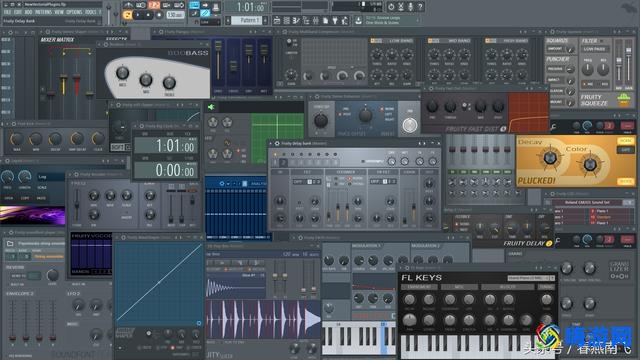Open the Piano Roll toolbar icon
Screen dimensions: 640x360
(x=296, y=20)
